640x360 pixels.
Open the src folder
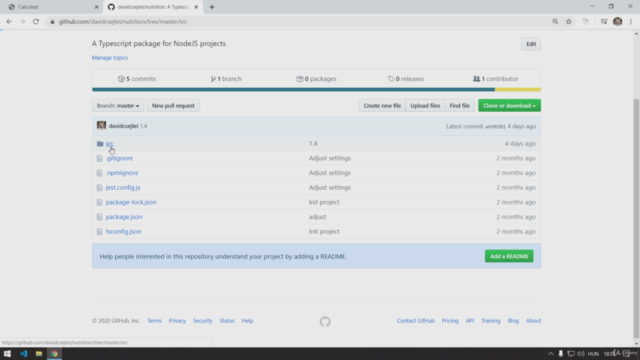(x=109, y=144)
